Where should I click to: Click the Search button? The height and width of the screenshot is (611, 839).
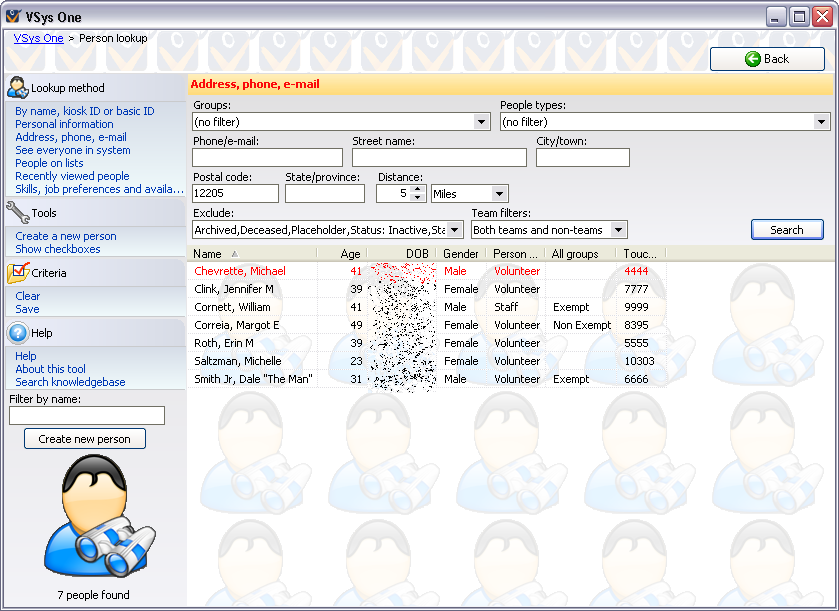[x=787, y=230]
